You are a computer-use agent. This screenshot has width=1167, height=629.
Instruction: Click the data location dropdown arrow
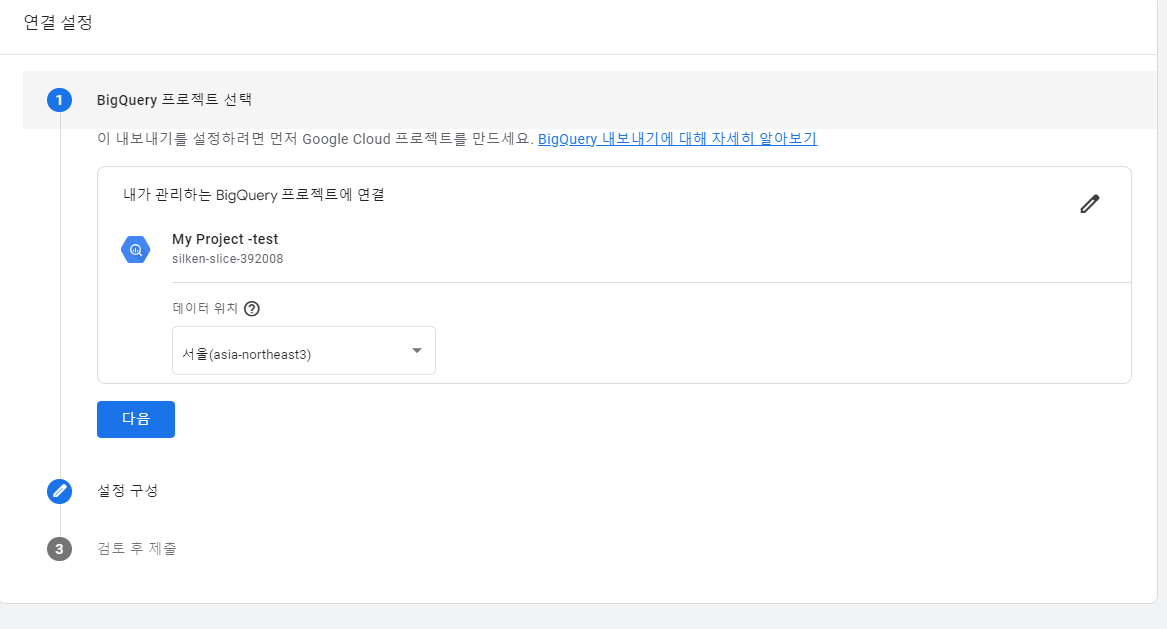pos(417,351)
